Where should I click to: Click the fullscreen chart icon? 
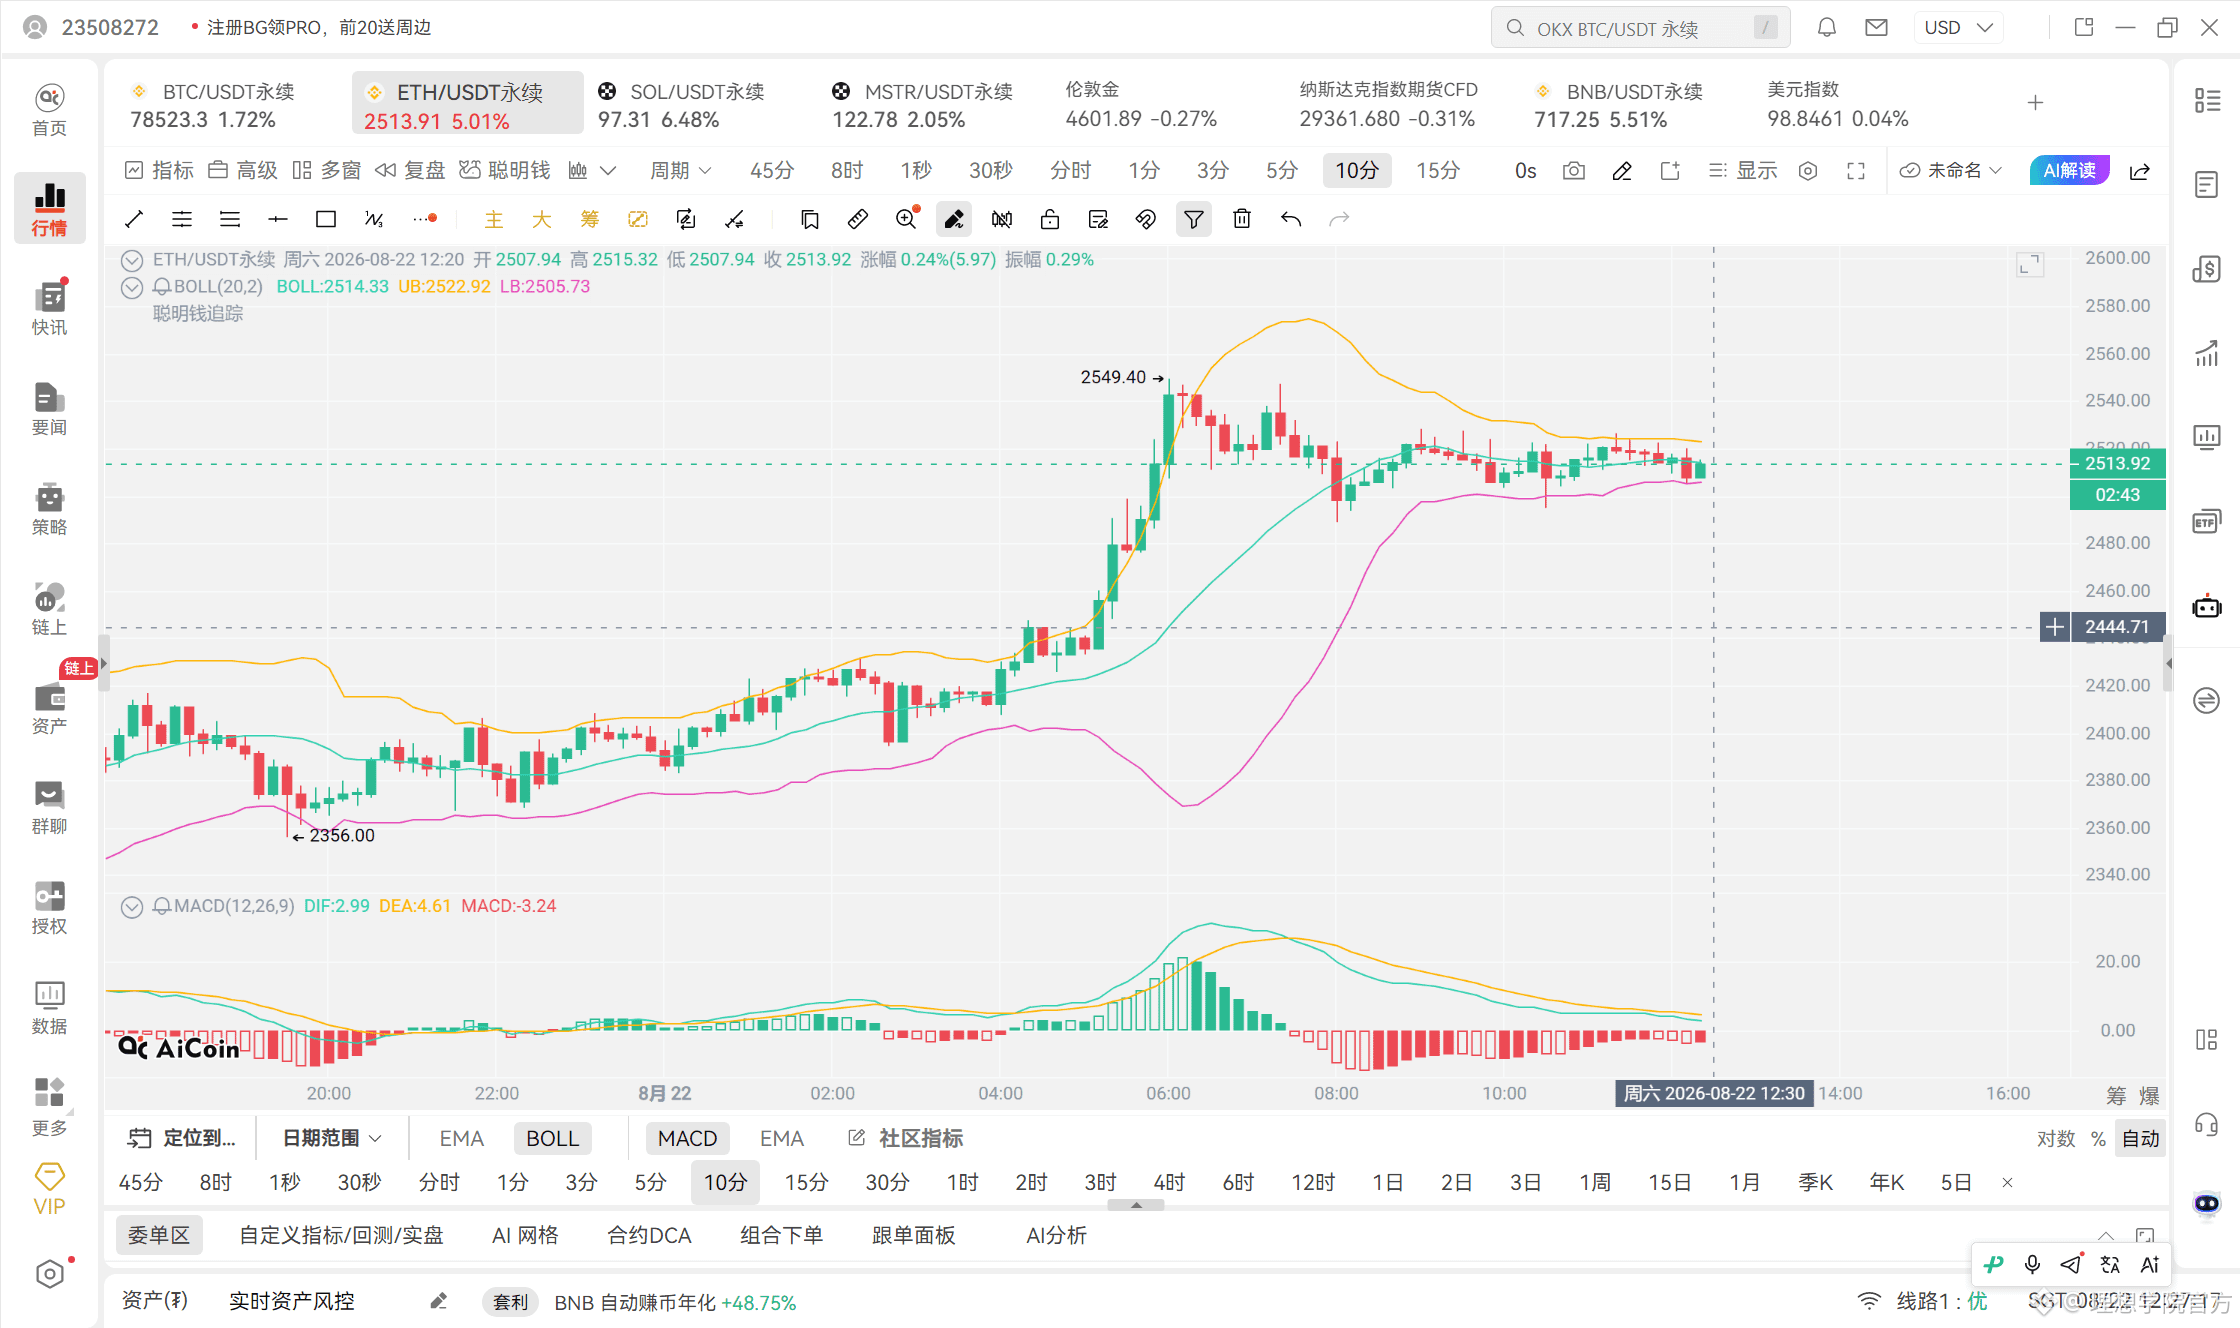[x=1856, y=171]
